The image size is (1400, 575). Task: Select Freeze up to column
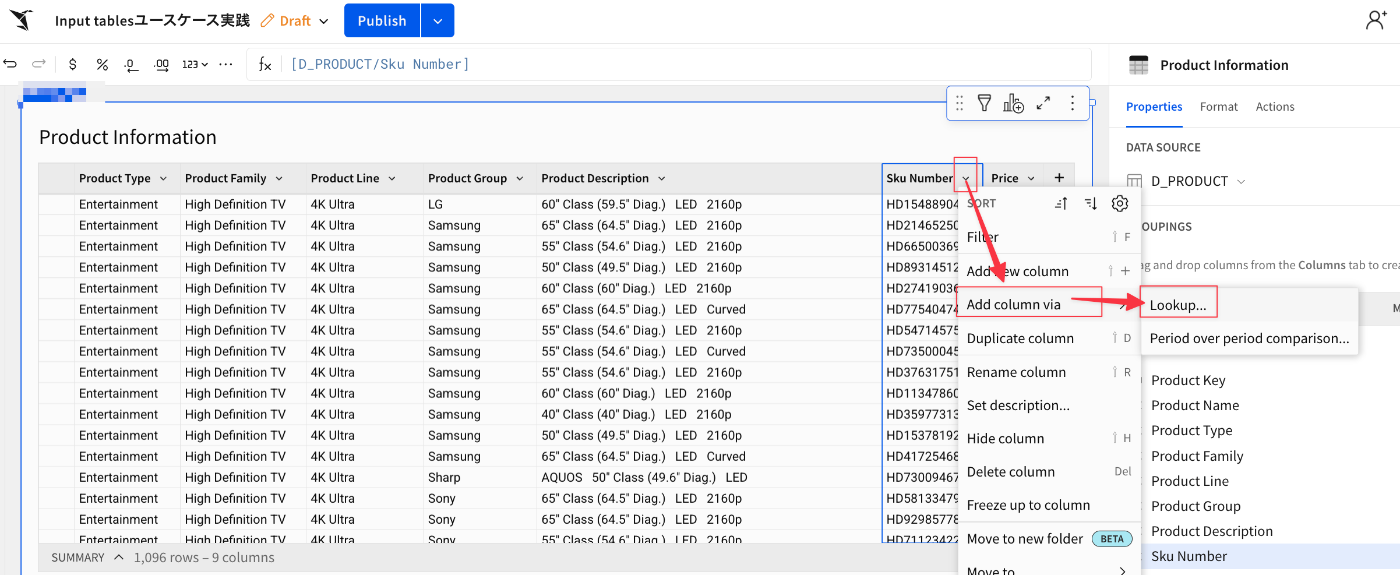(x=1049, y=505)
